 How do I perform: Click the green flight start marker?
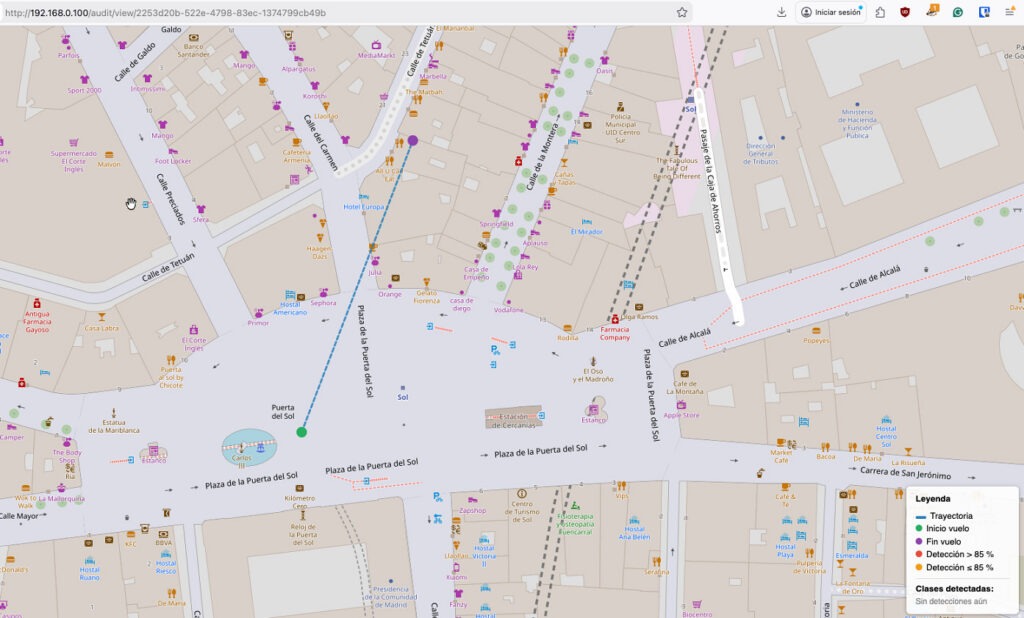click(x=301, y=432)
